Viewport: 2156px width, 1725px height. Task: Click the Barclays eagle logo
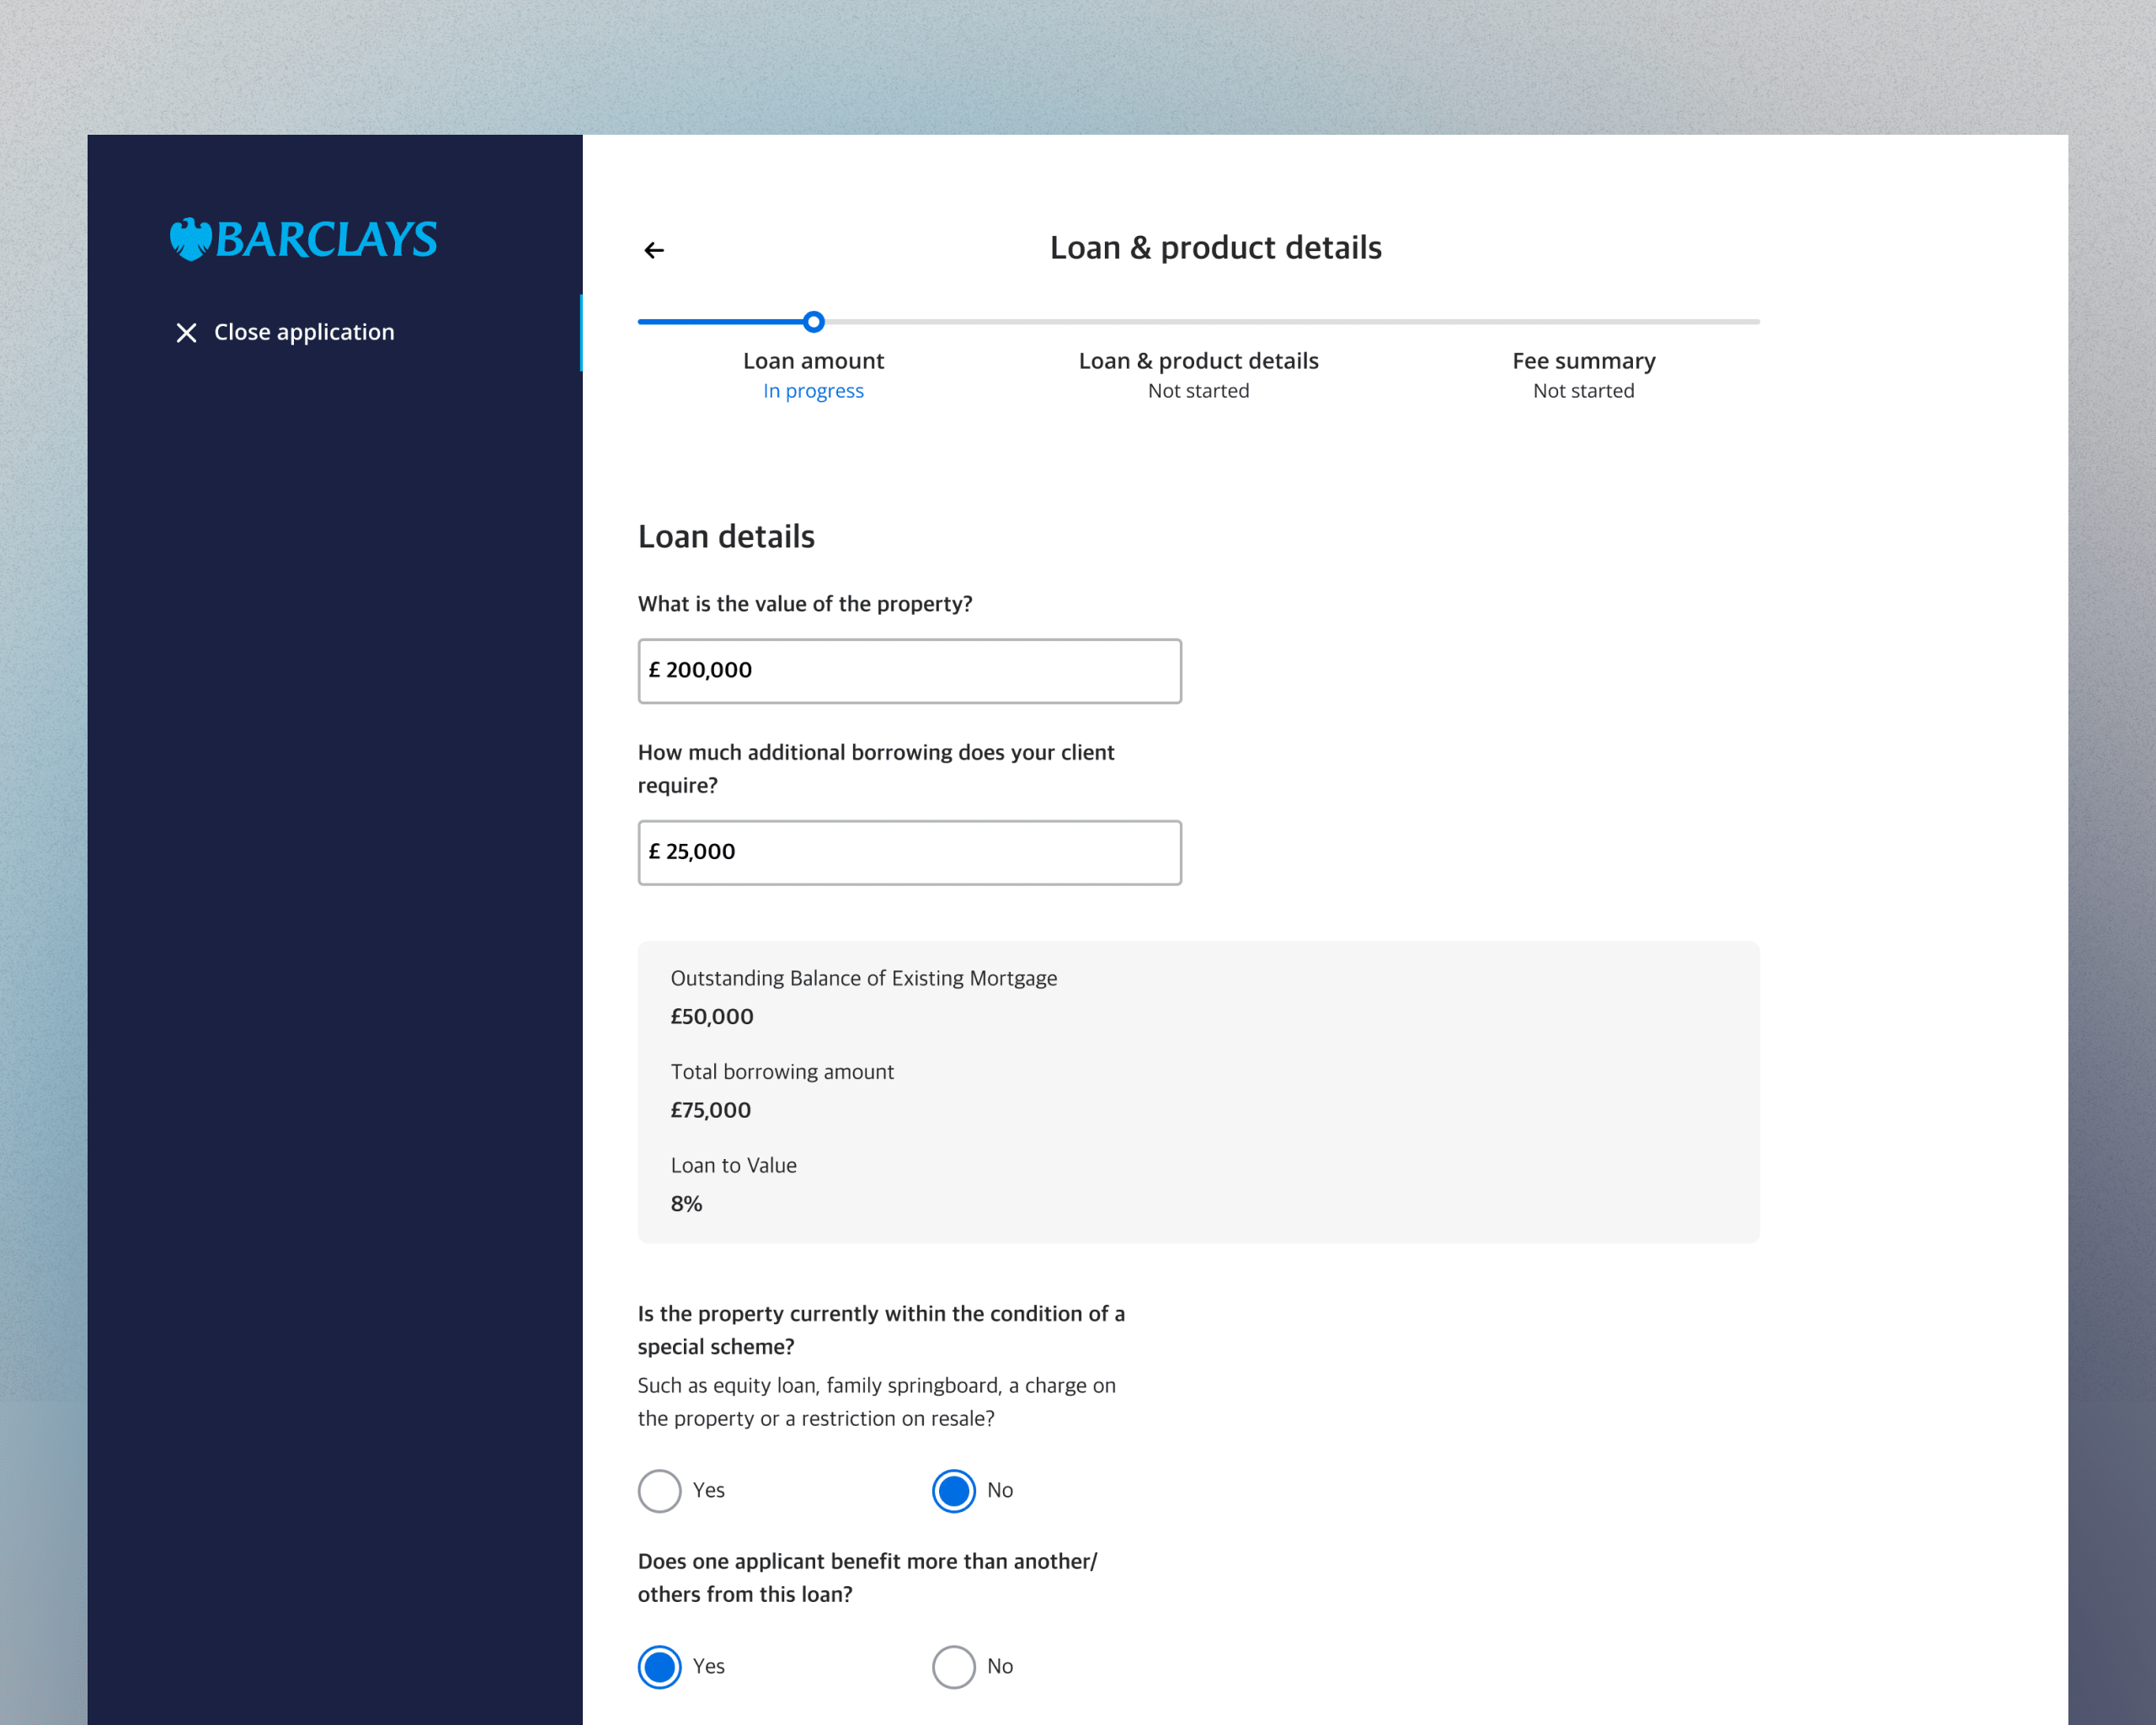click(190, 239)
